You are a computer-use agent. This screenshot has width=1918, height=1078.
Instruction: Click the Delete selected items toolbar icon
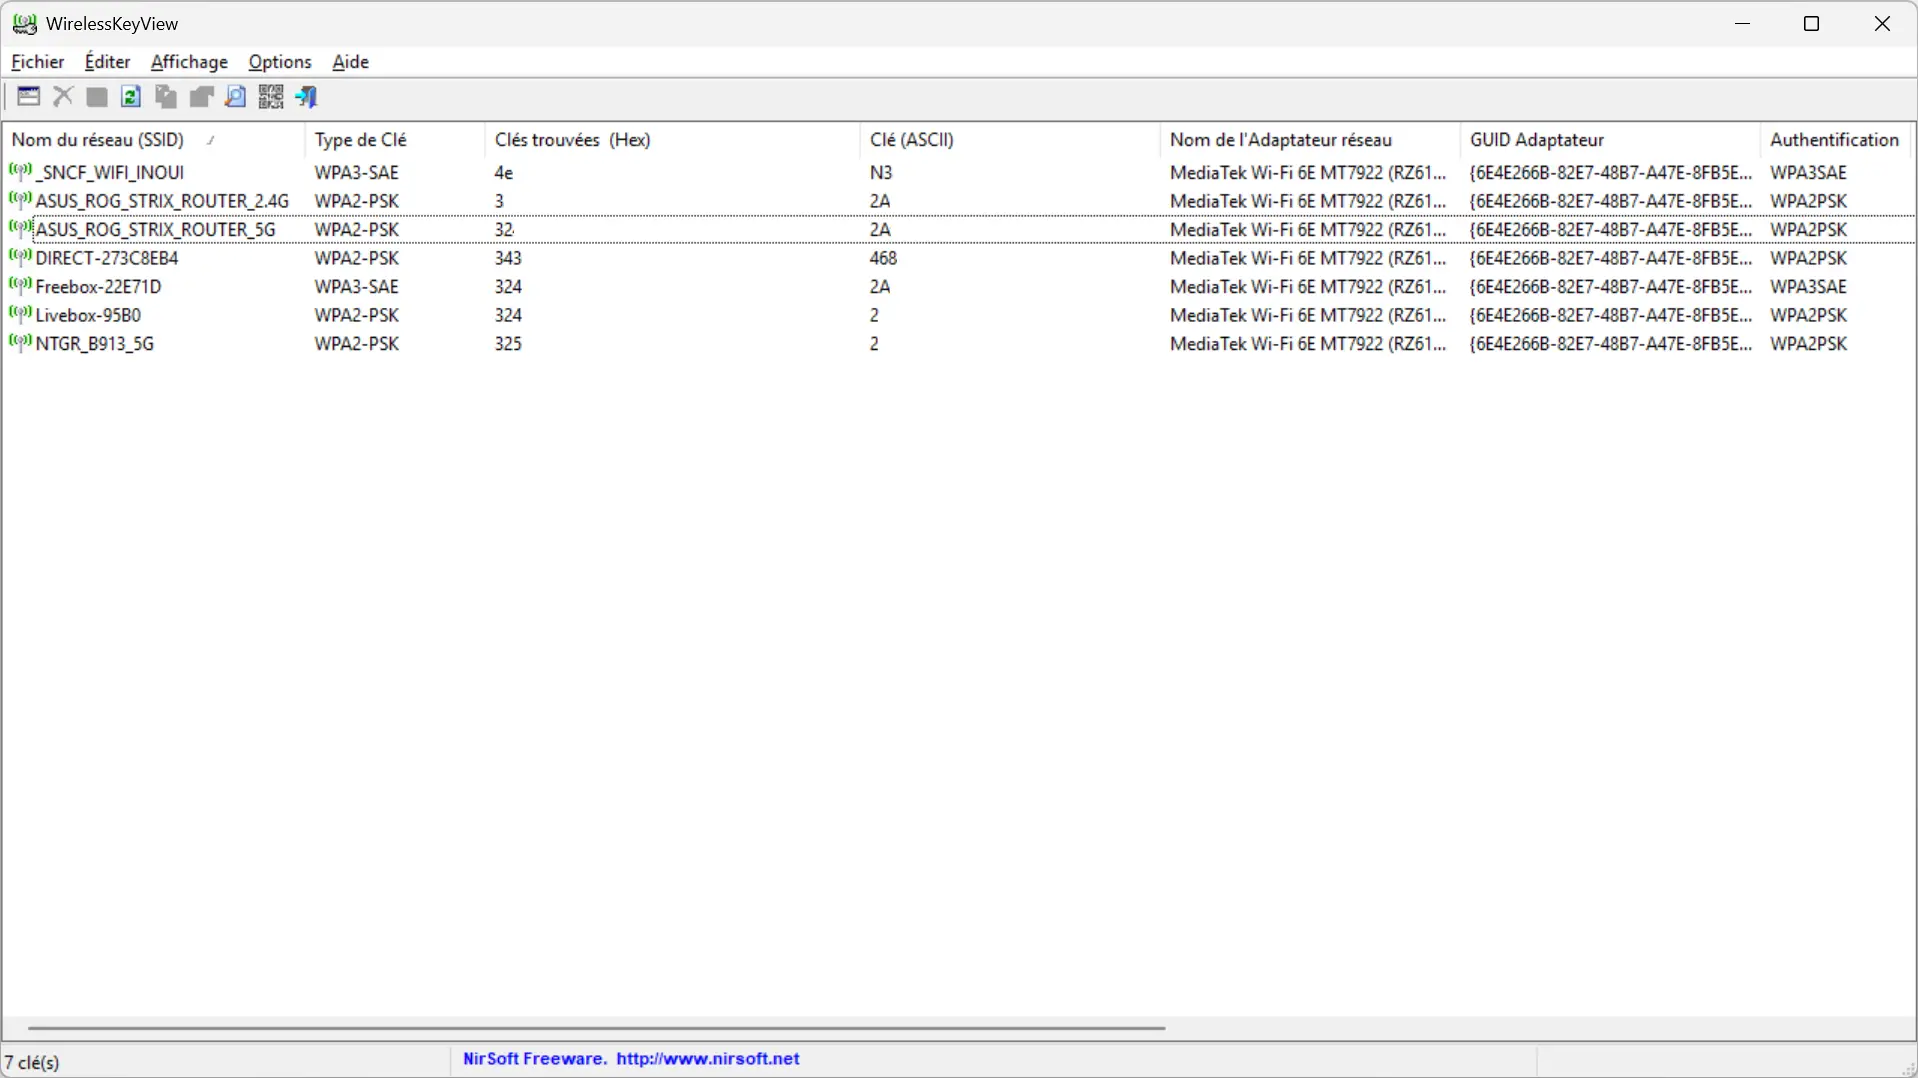coord(63,97)
